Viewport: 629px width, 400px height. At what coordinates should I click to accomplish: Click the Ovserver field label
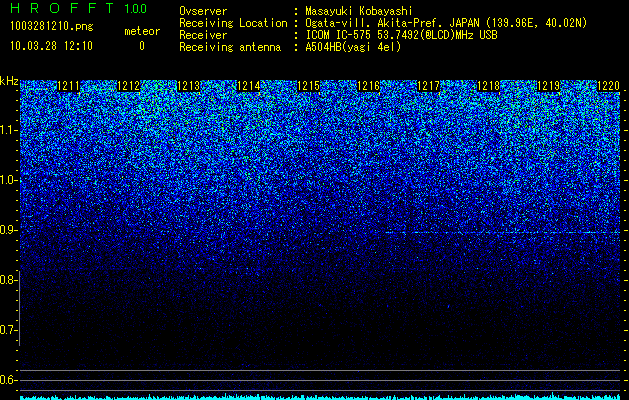pos(203,11)
